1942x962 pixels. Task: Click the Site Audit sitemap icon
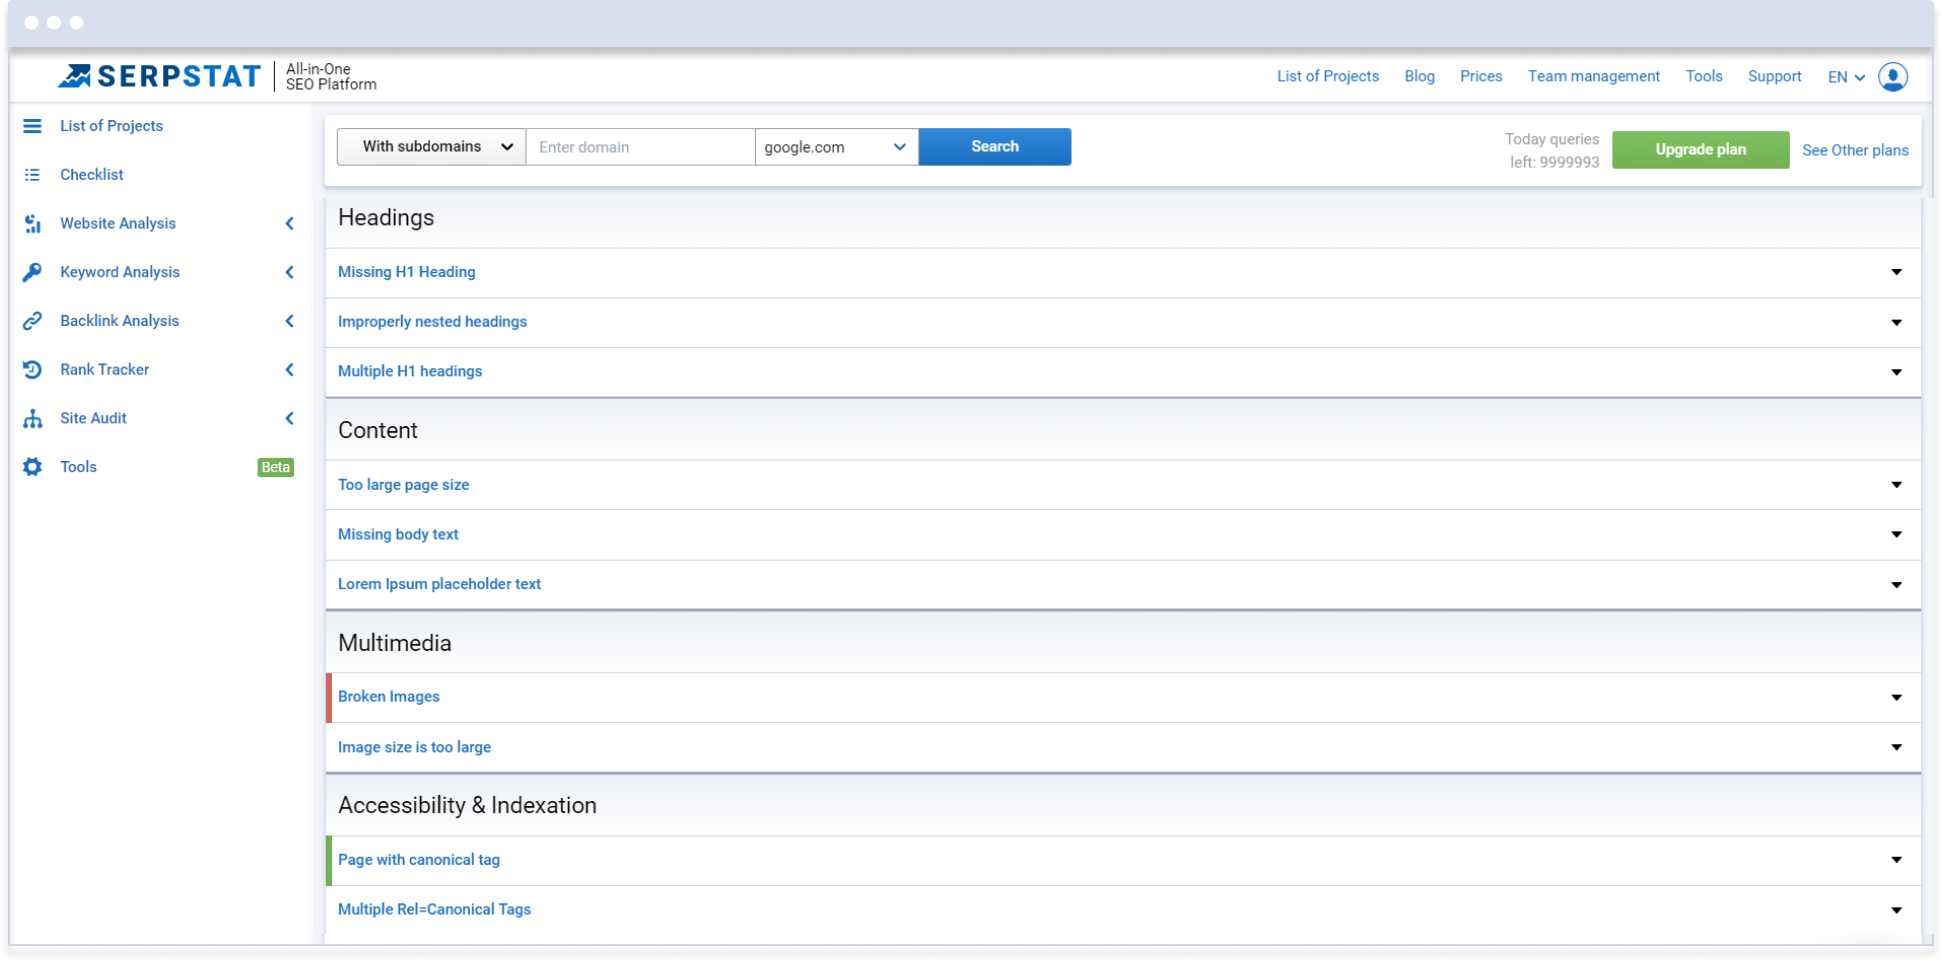32,419
